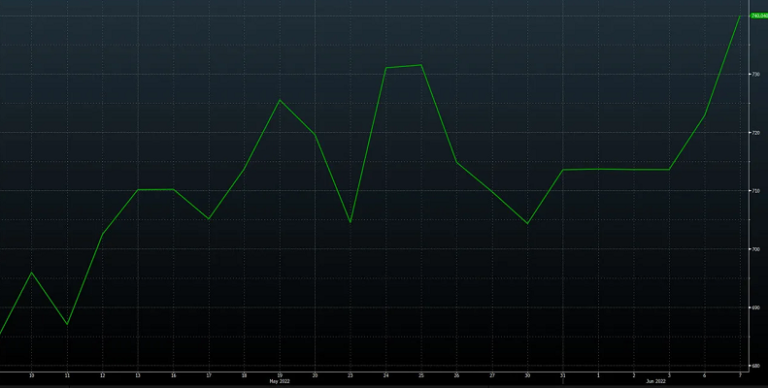Click the date 19 axis tick
The image size is (768, 388).
(280, 375)
